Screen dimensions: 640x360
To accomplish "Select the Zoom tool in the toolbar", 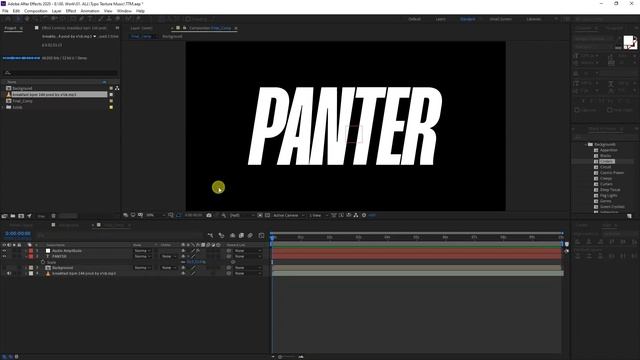I will click(36, 19).
